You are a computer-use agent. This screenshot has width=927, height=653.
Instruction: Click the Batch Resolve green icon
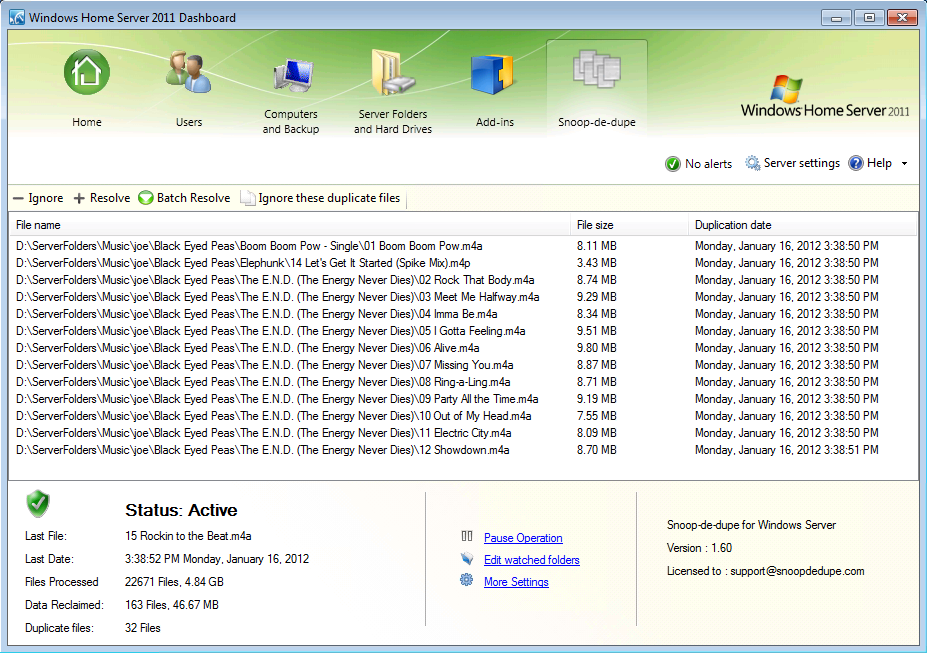145,198
